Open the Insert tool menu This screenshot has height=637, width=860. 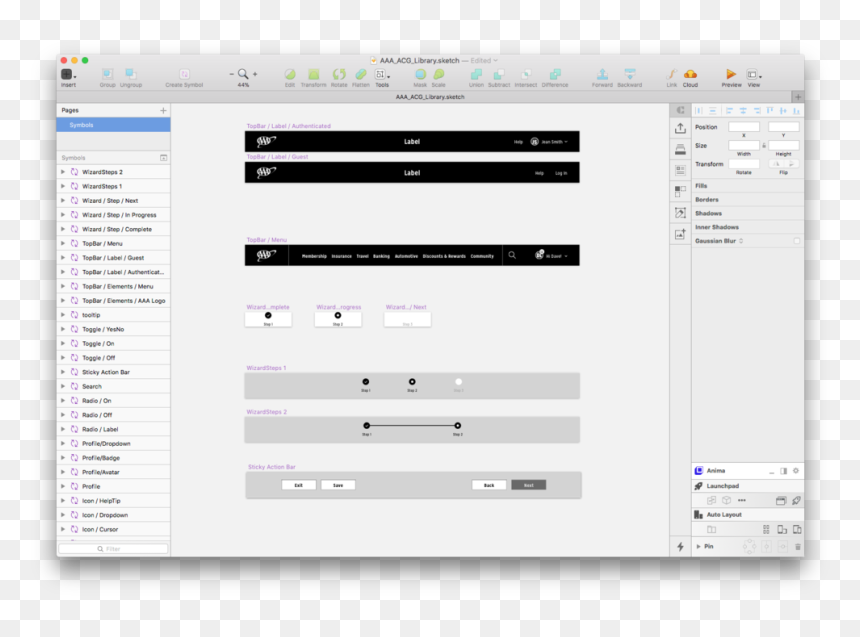tap(68, 74)
